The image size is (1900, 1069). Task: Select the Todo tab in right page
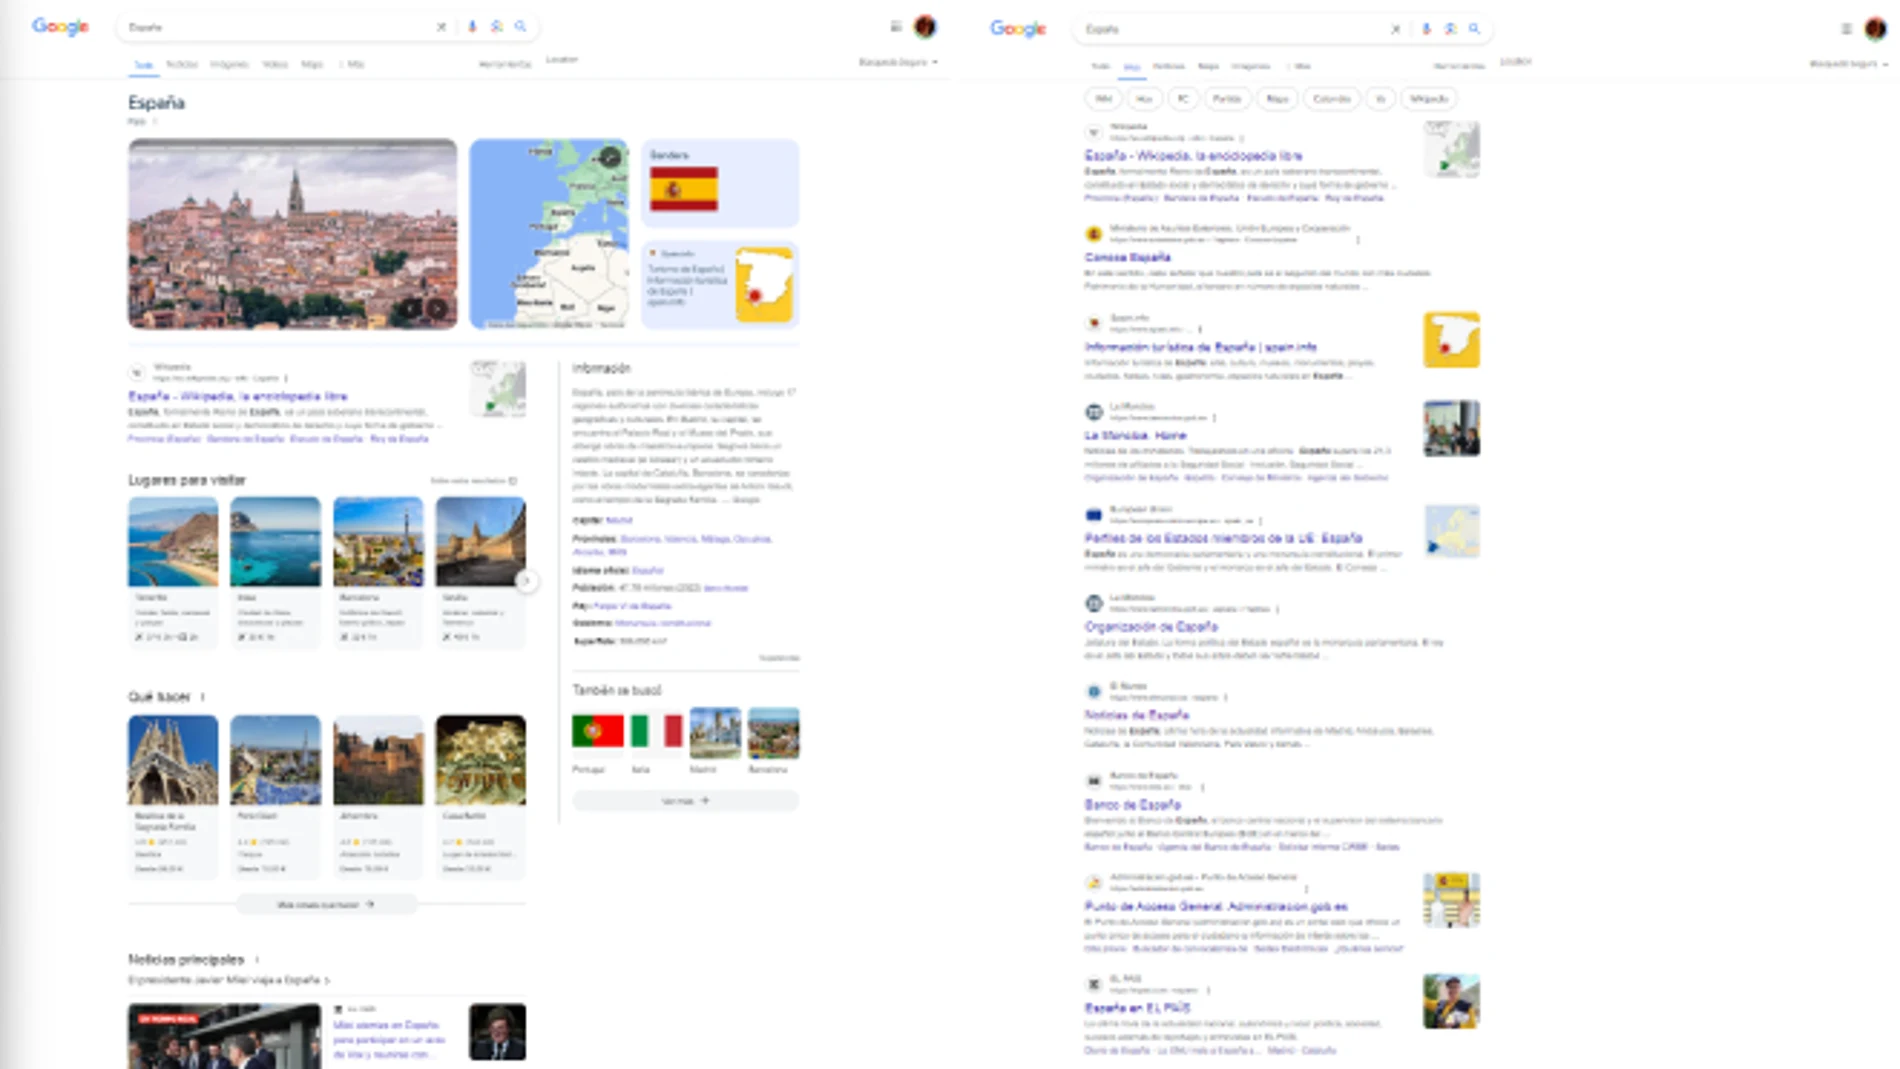coord(1100,66)
